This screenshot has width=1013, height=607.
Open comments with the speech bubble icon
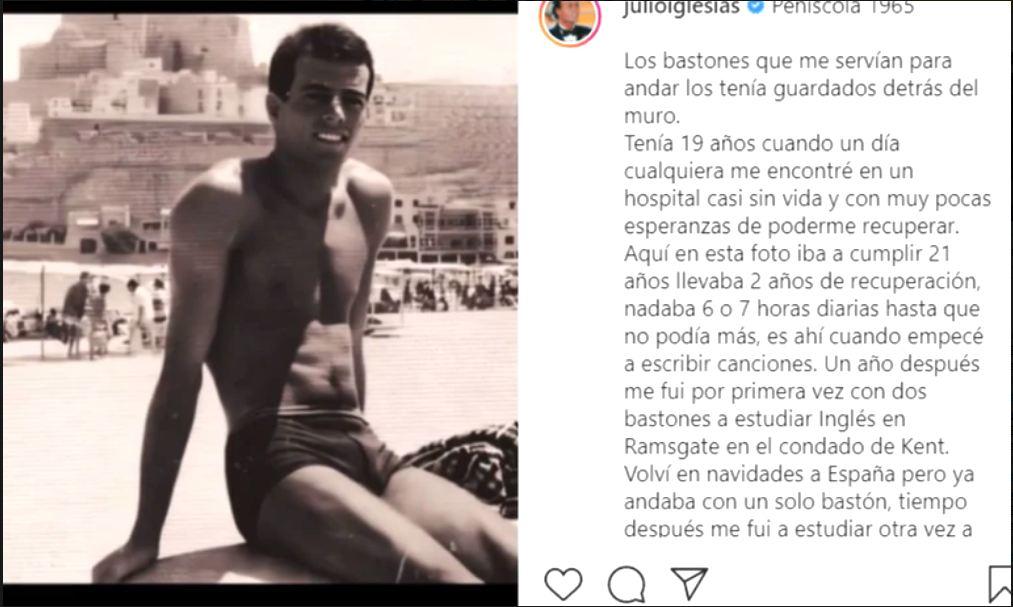pos(627,584)
